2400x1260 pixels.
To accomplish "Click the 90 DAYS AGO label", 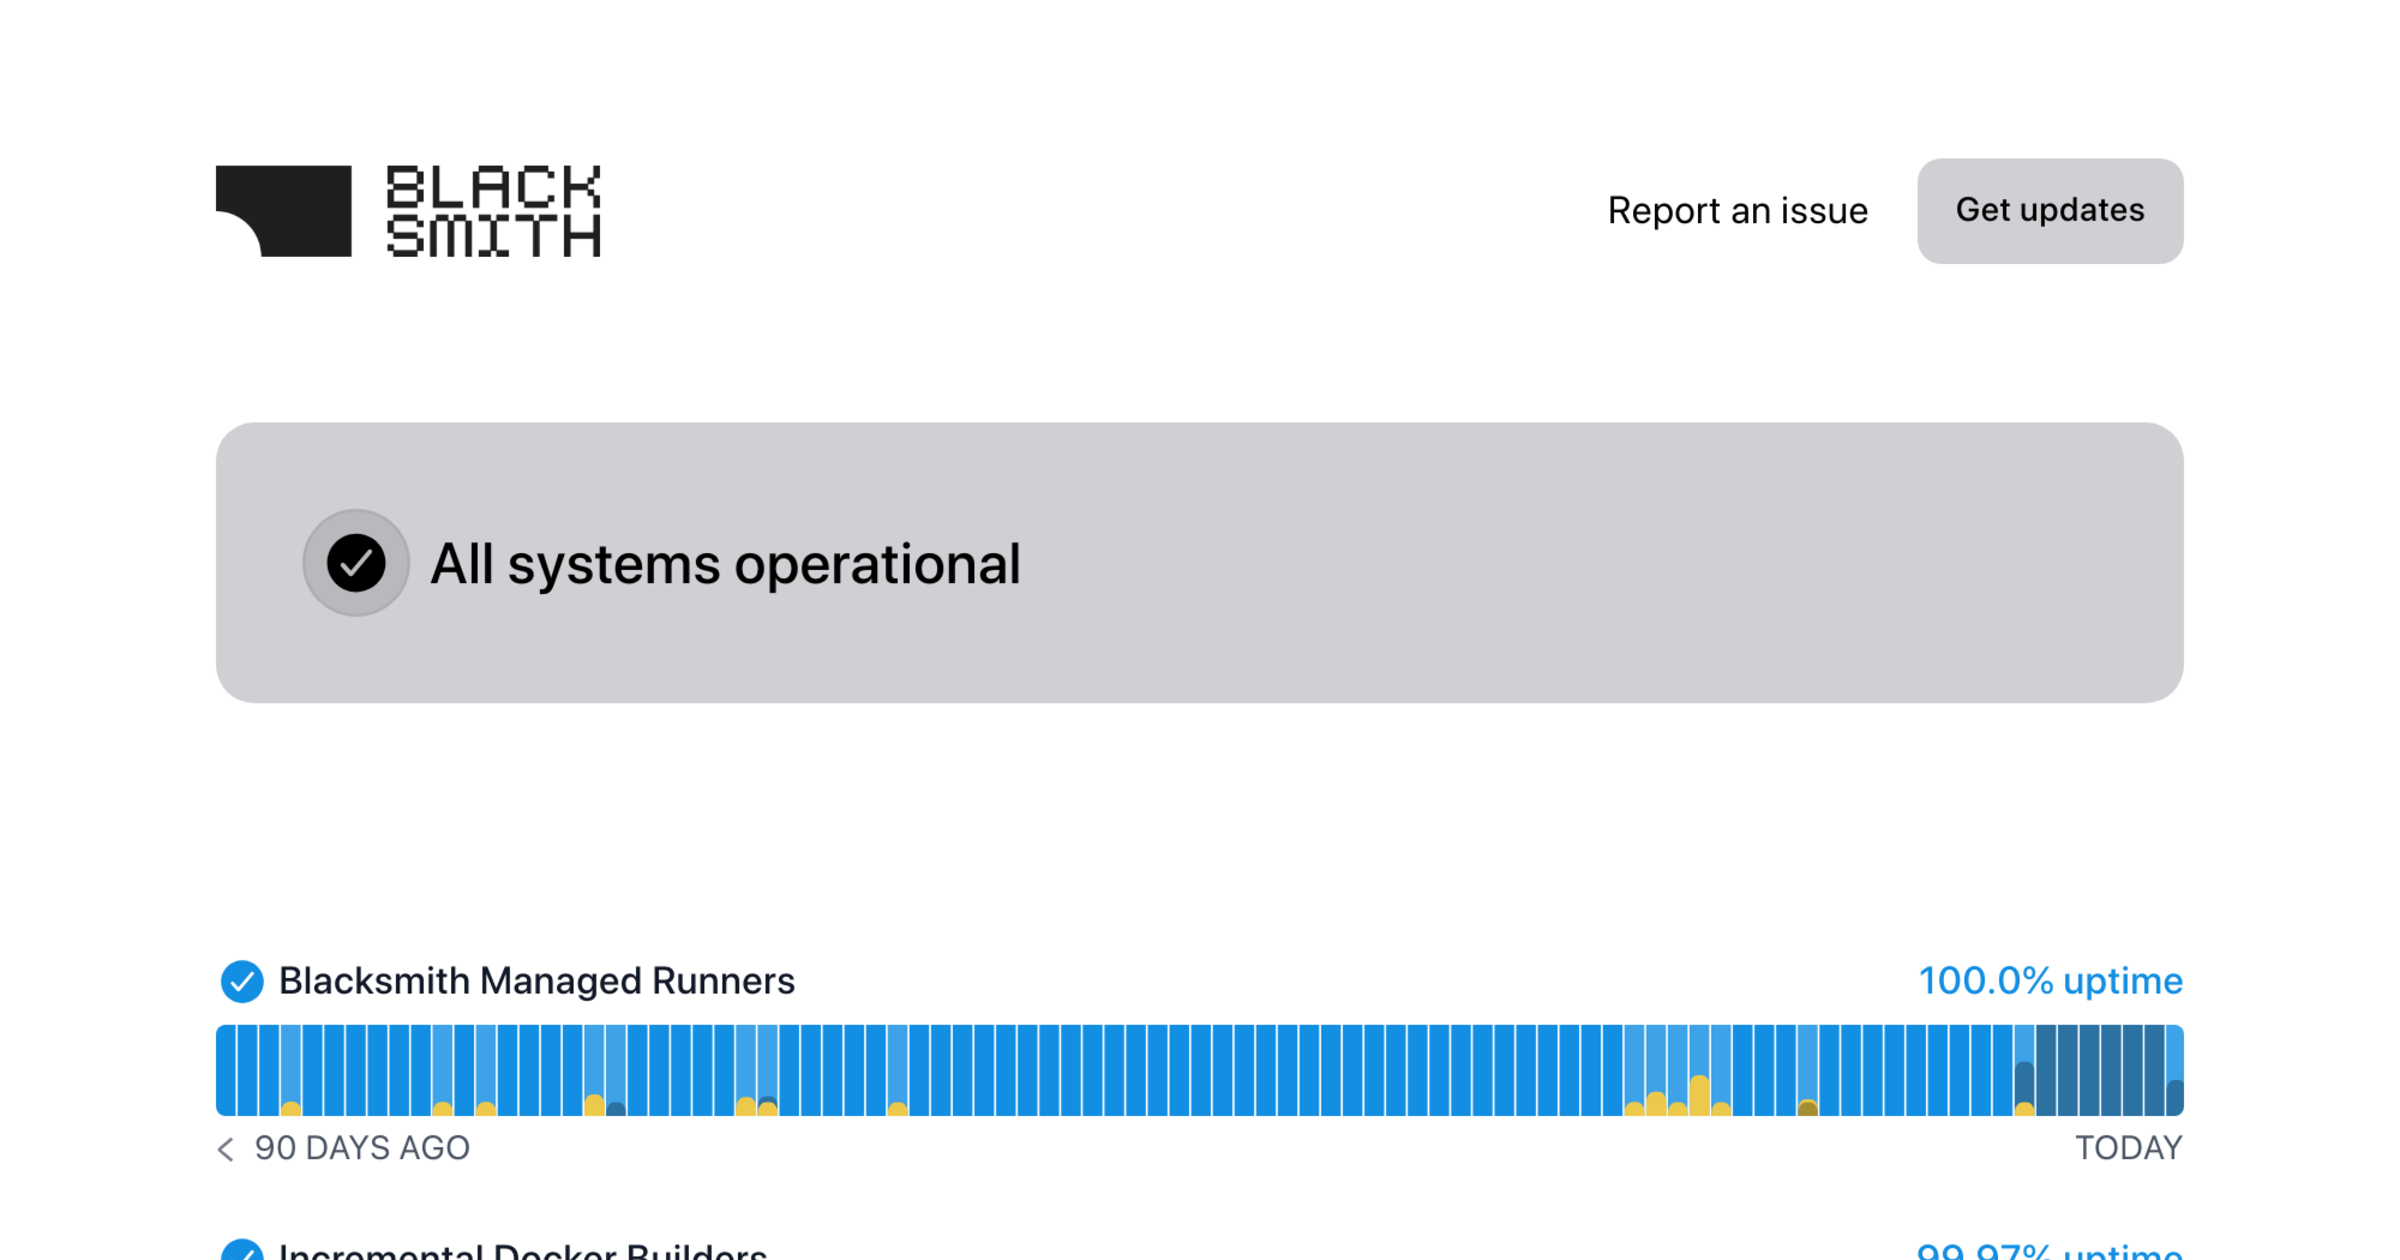I will pyautogui.click(x=362, y=1148).
